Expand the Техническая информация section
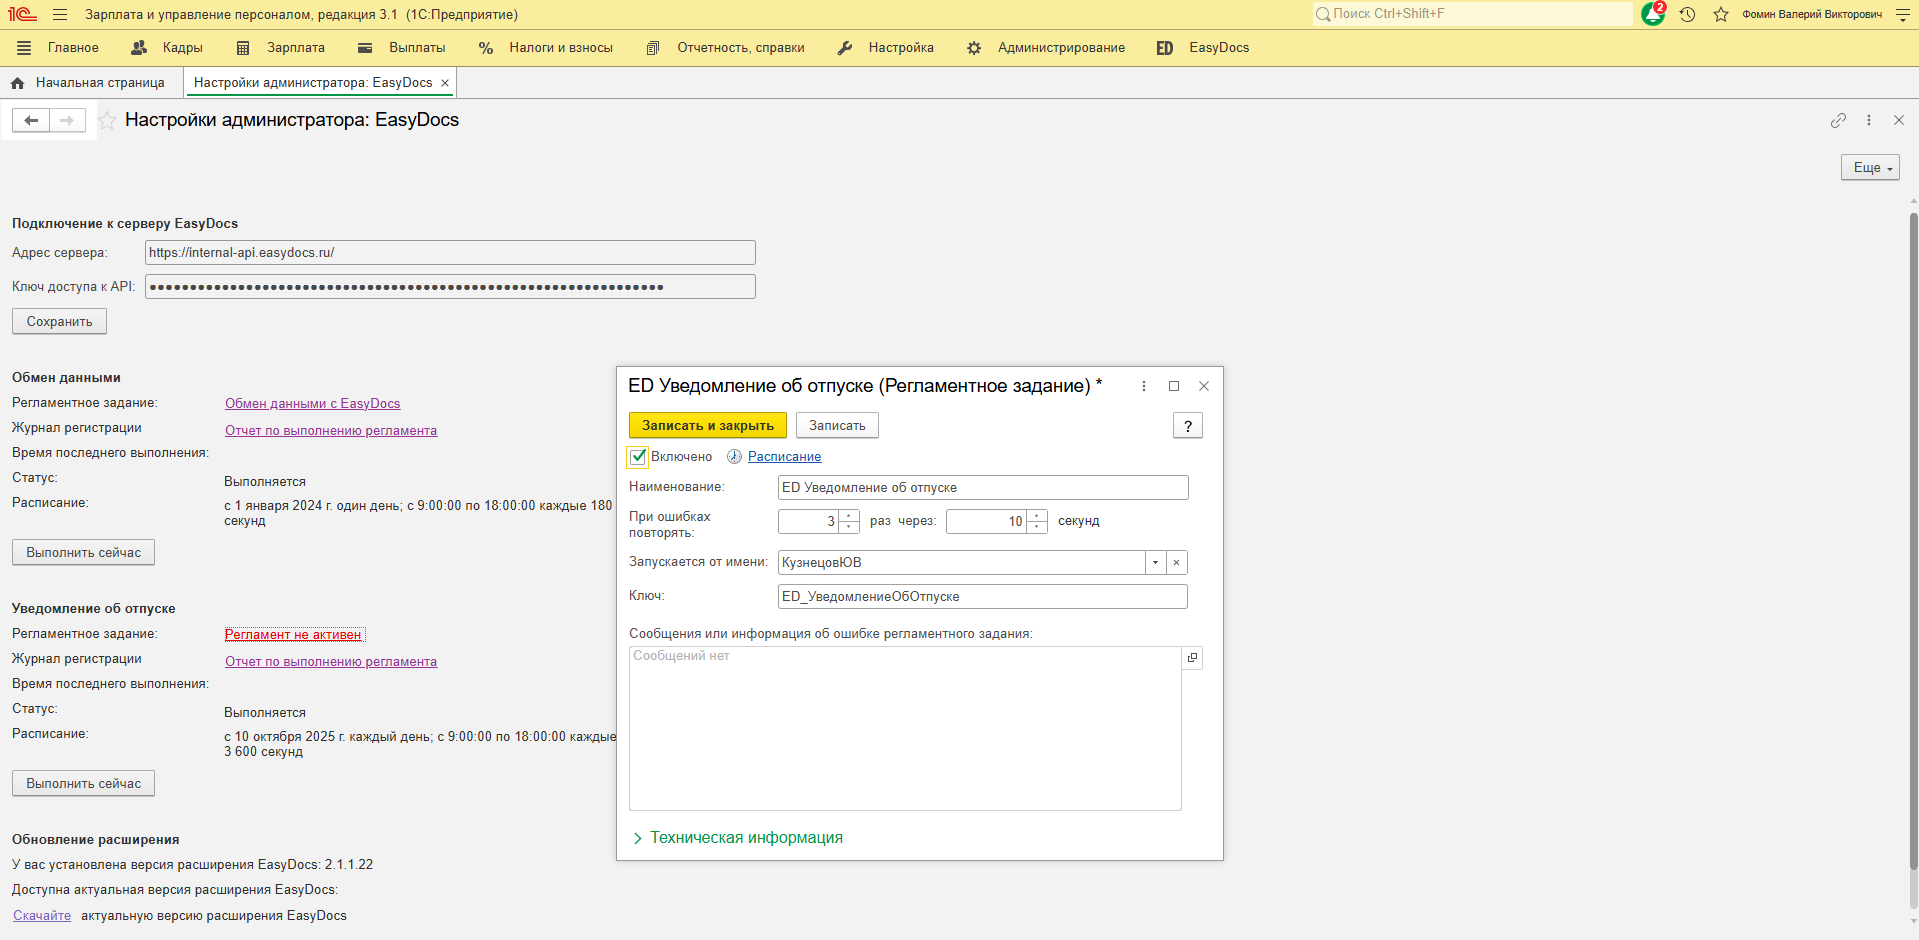 tap(745, 838)
